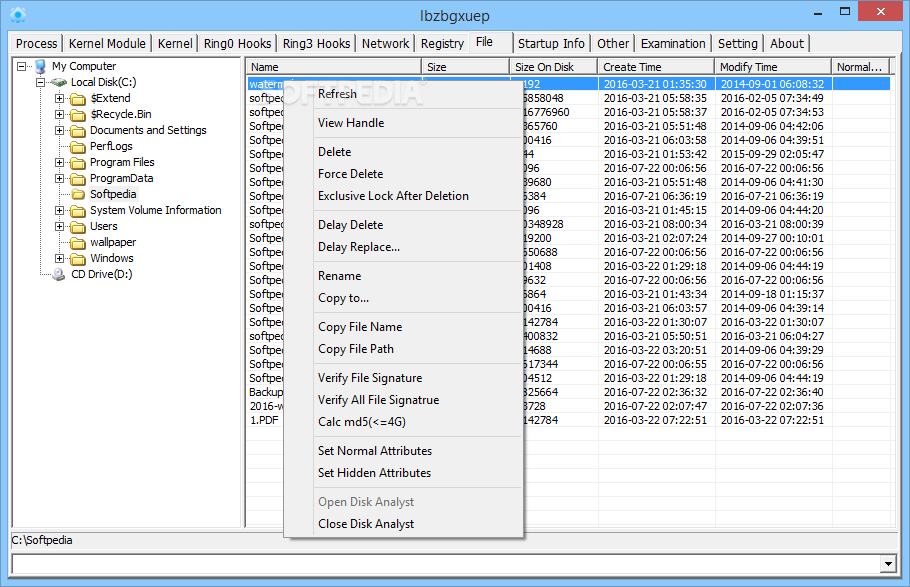Click the Local Disk(C:) drive icon
The height and width of the screenshot is (587, 910).
[x=59, y=82]
